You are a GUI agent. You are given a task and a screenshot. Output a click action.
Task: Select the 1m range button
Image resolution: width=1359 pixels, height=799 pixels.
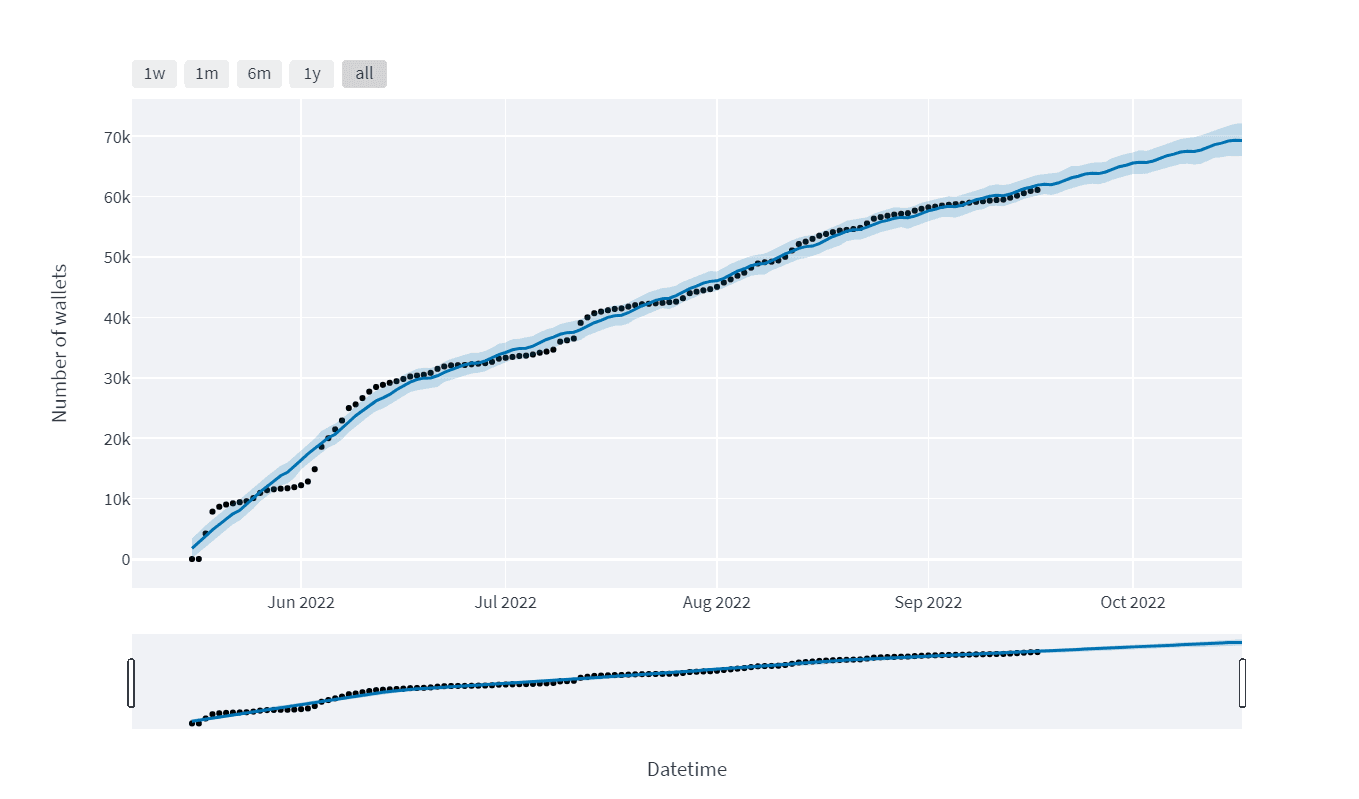206,74
